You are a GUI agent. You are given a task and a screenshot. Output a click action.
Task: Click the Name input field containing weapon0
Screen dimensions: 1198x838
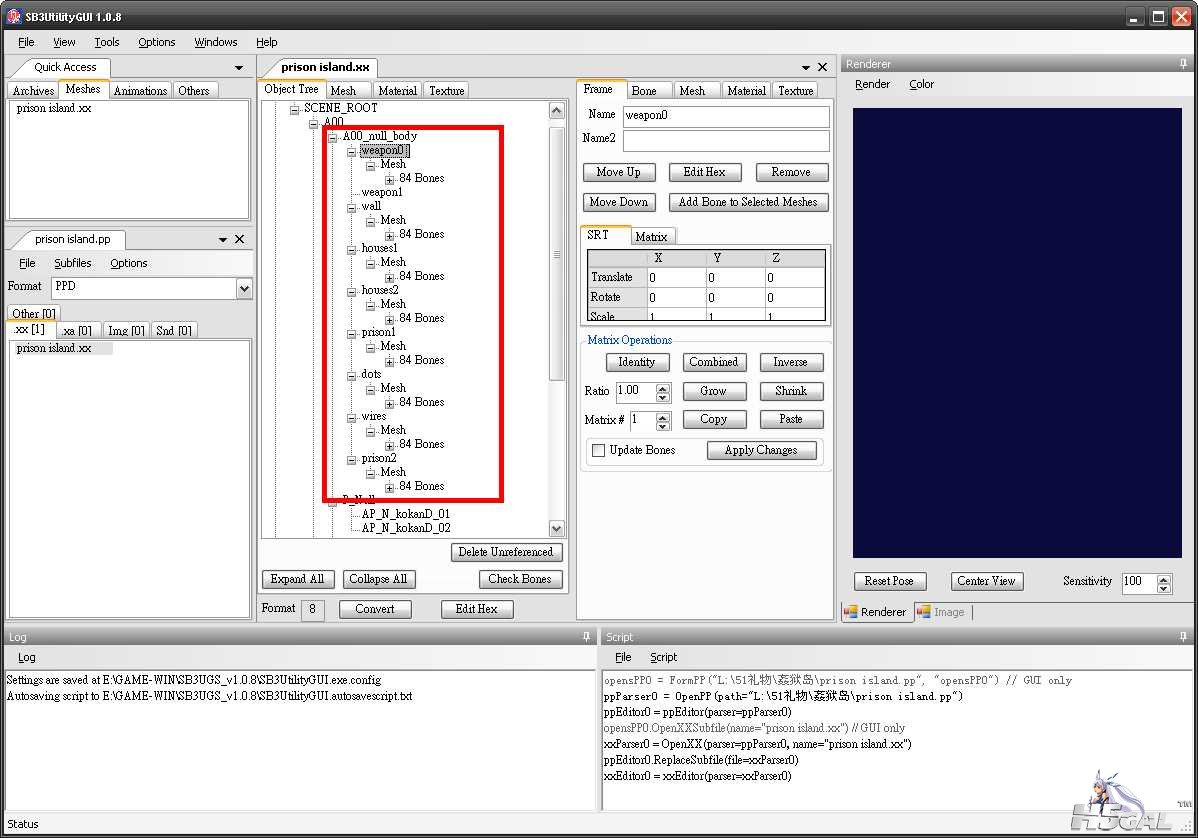[x=726, y=115]
